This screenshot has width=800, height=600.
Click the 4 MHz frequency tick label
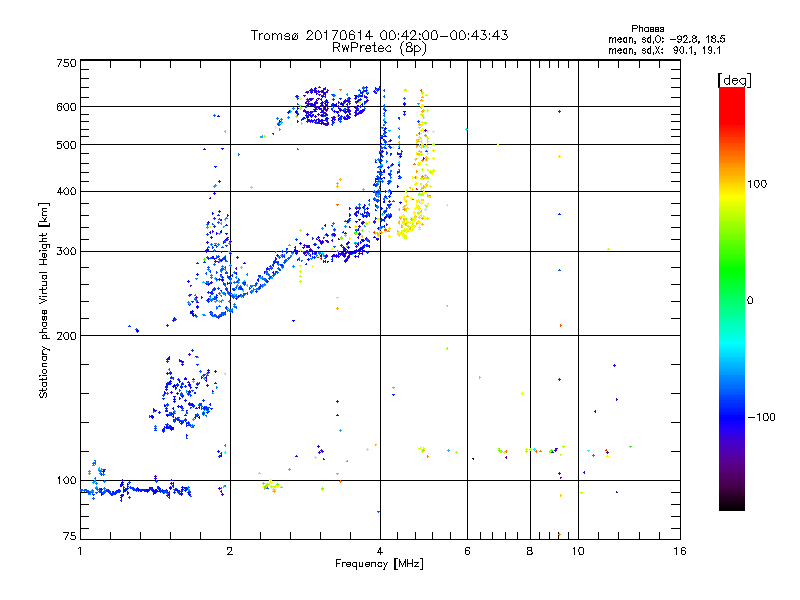(380, 551)
